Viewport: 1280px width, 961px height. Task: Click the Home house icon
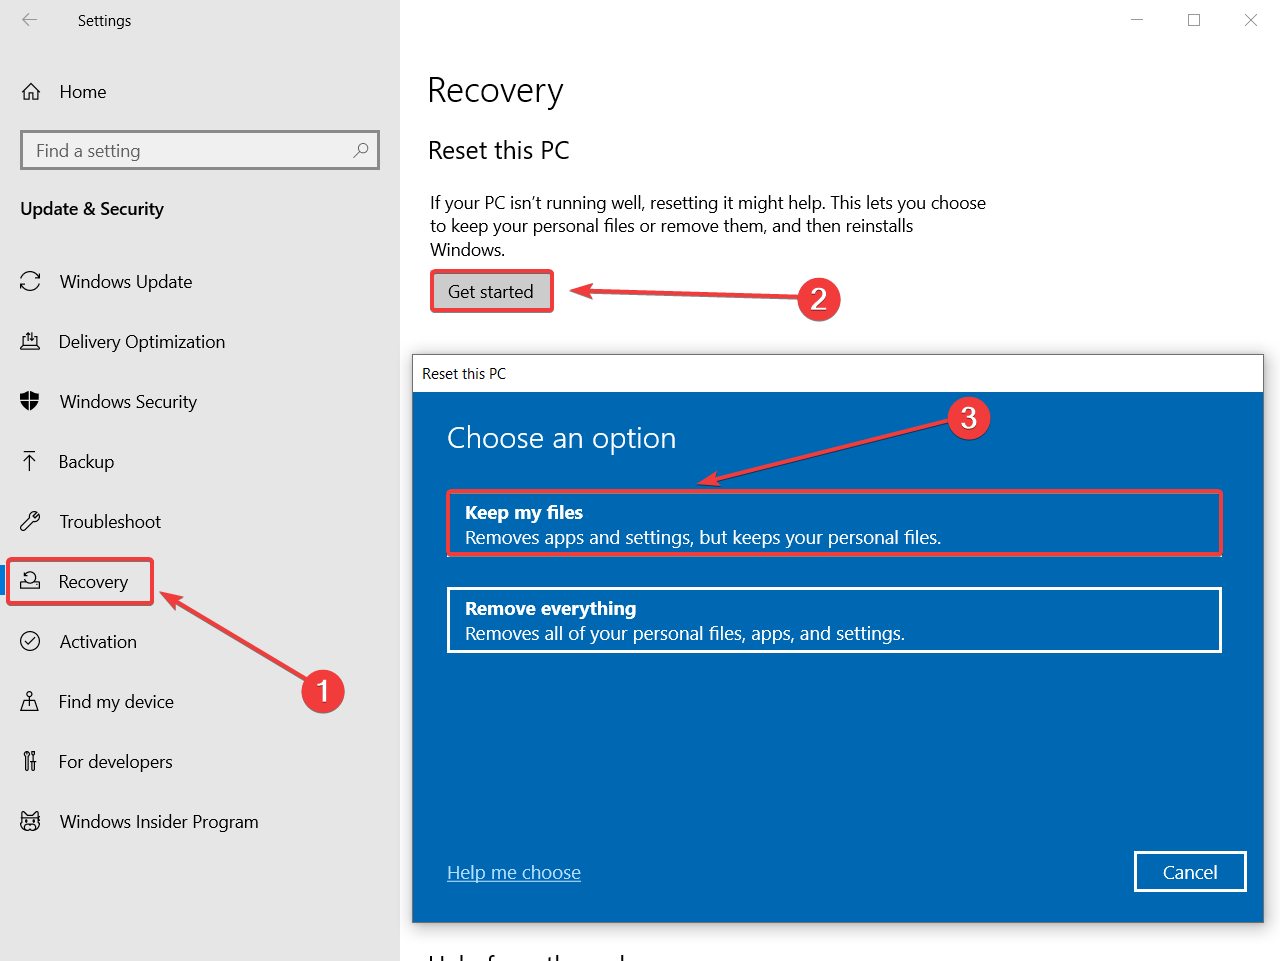(x=31, y=92)
